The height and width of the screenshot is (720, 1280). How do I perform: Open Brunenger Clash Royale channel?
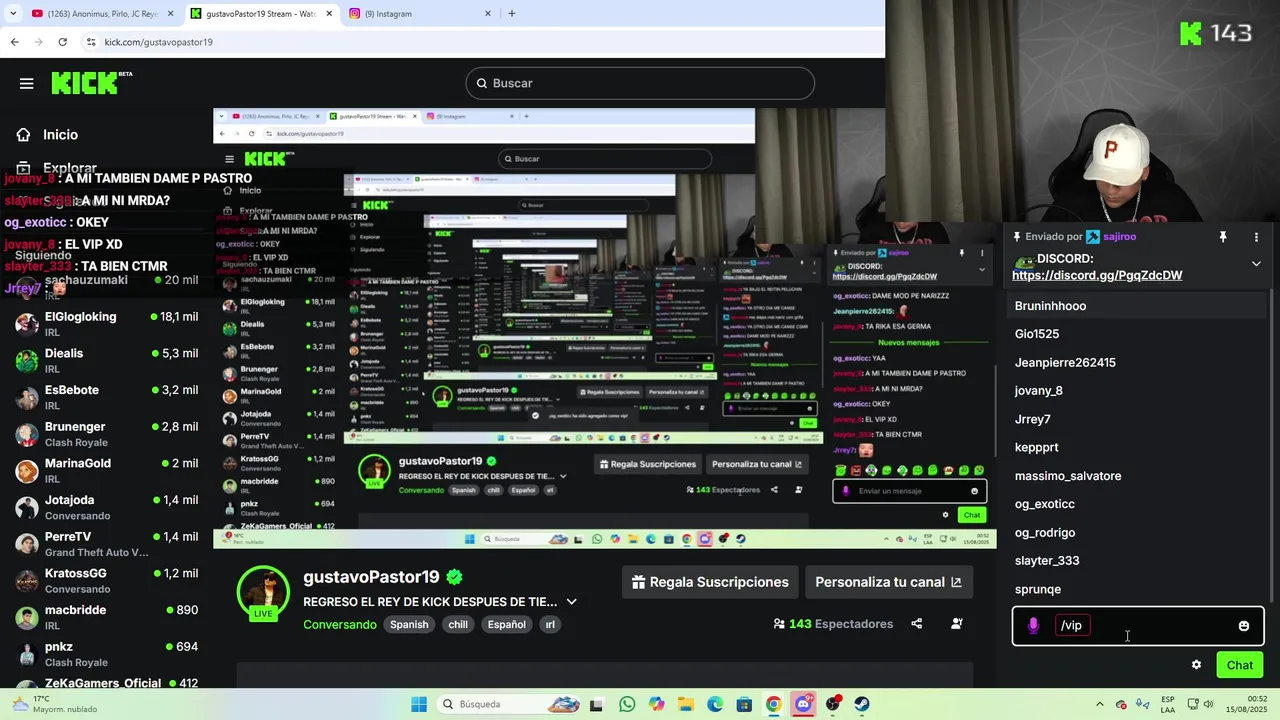coord(107,434)
